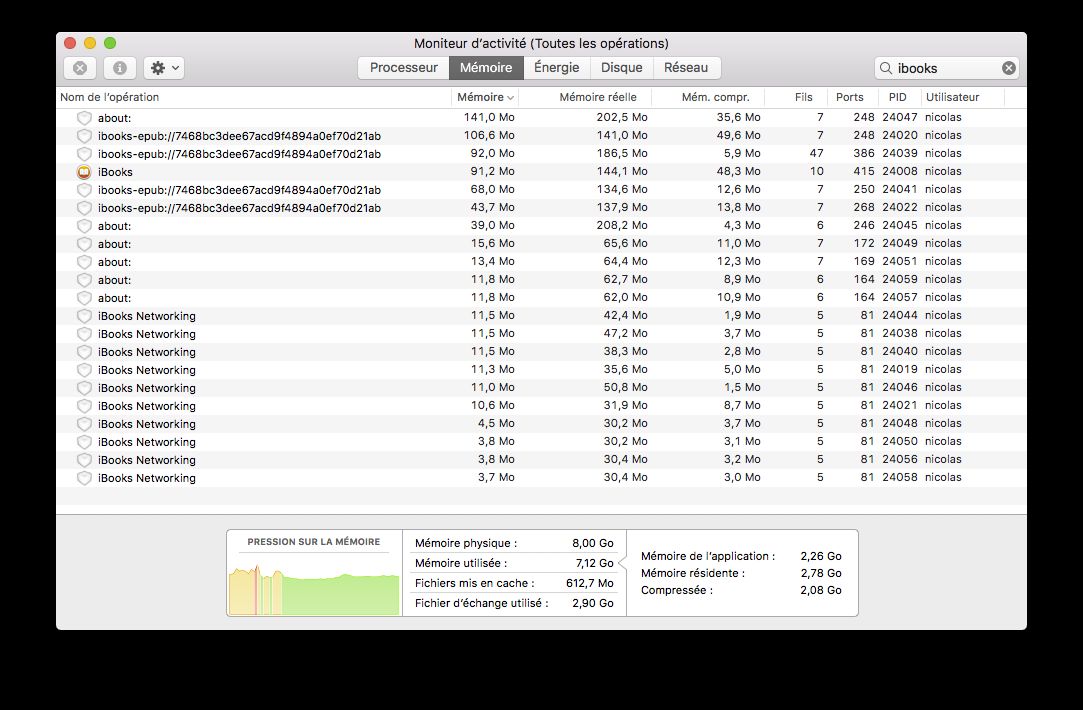Sort by Mém. compr. column

click(708, 97)
